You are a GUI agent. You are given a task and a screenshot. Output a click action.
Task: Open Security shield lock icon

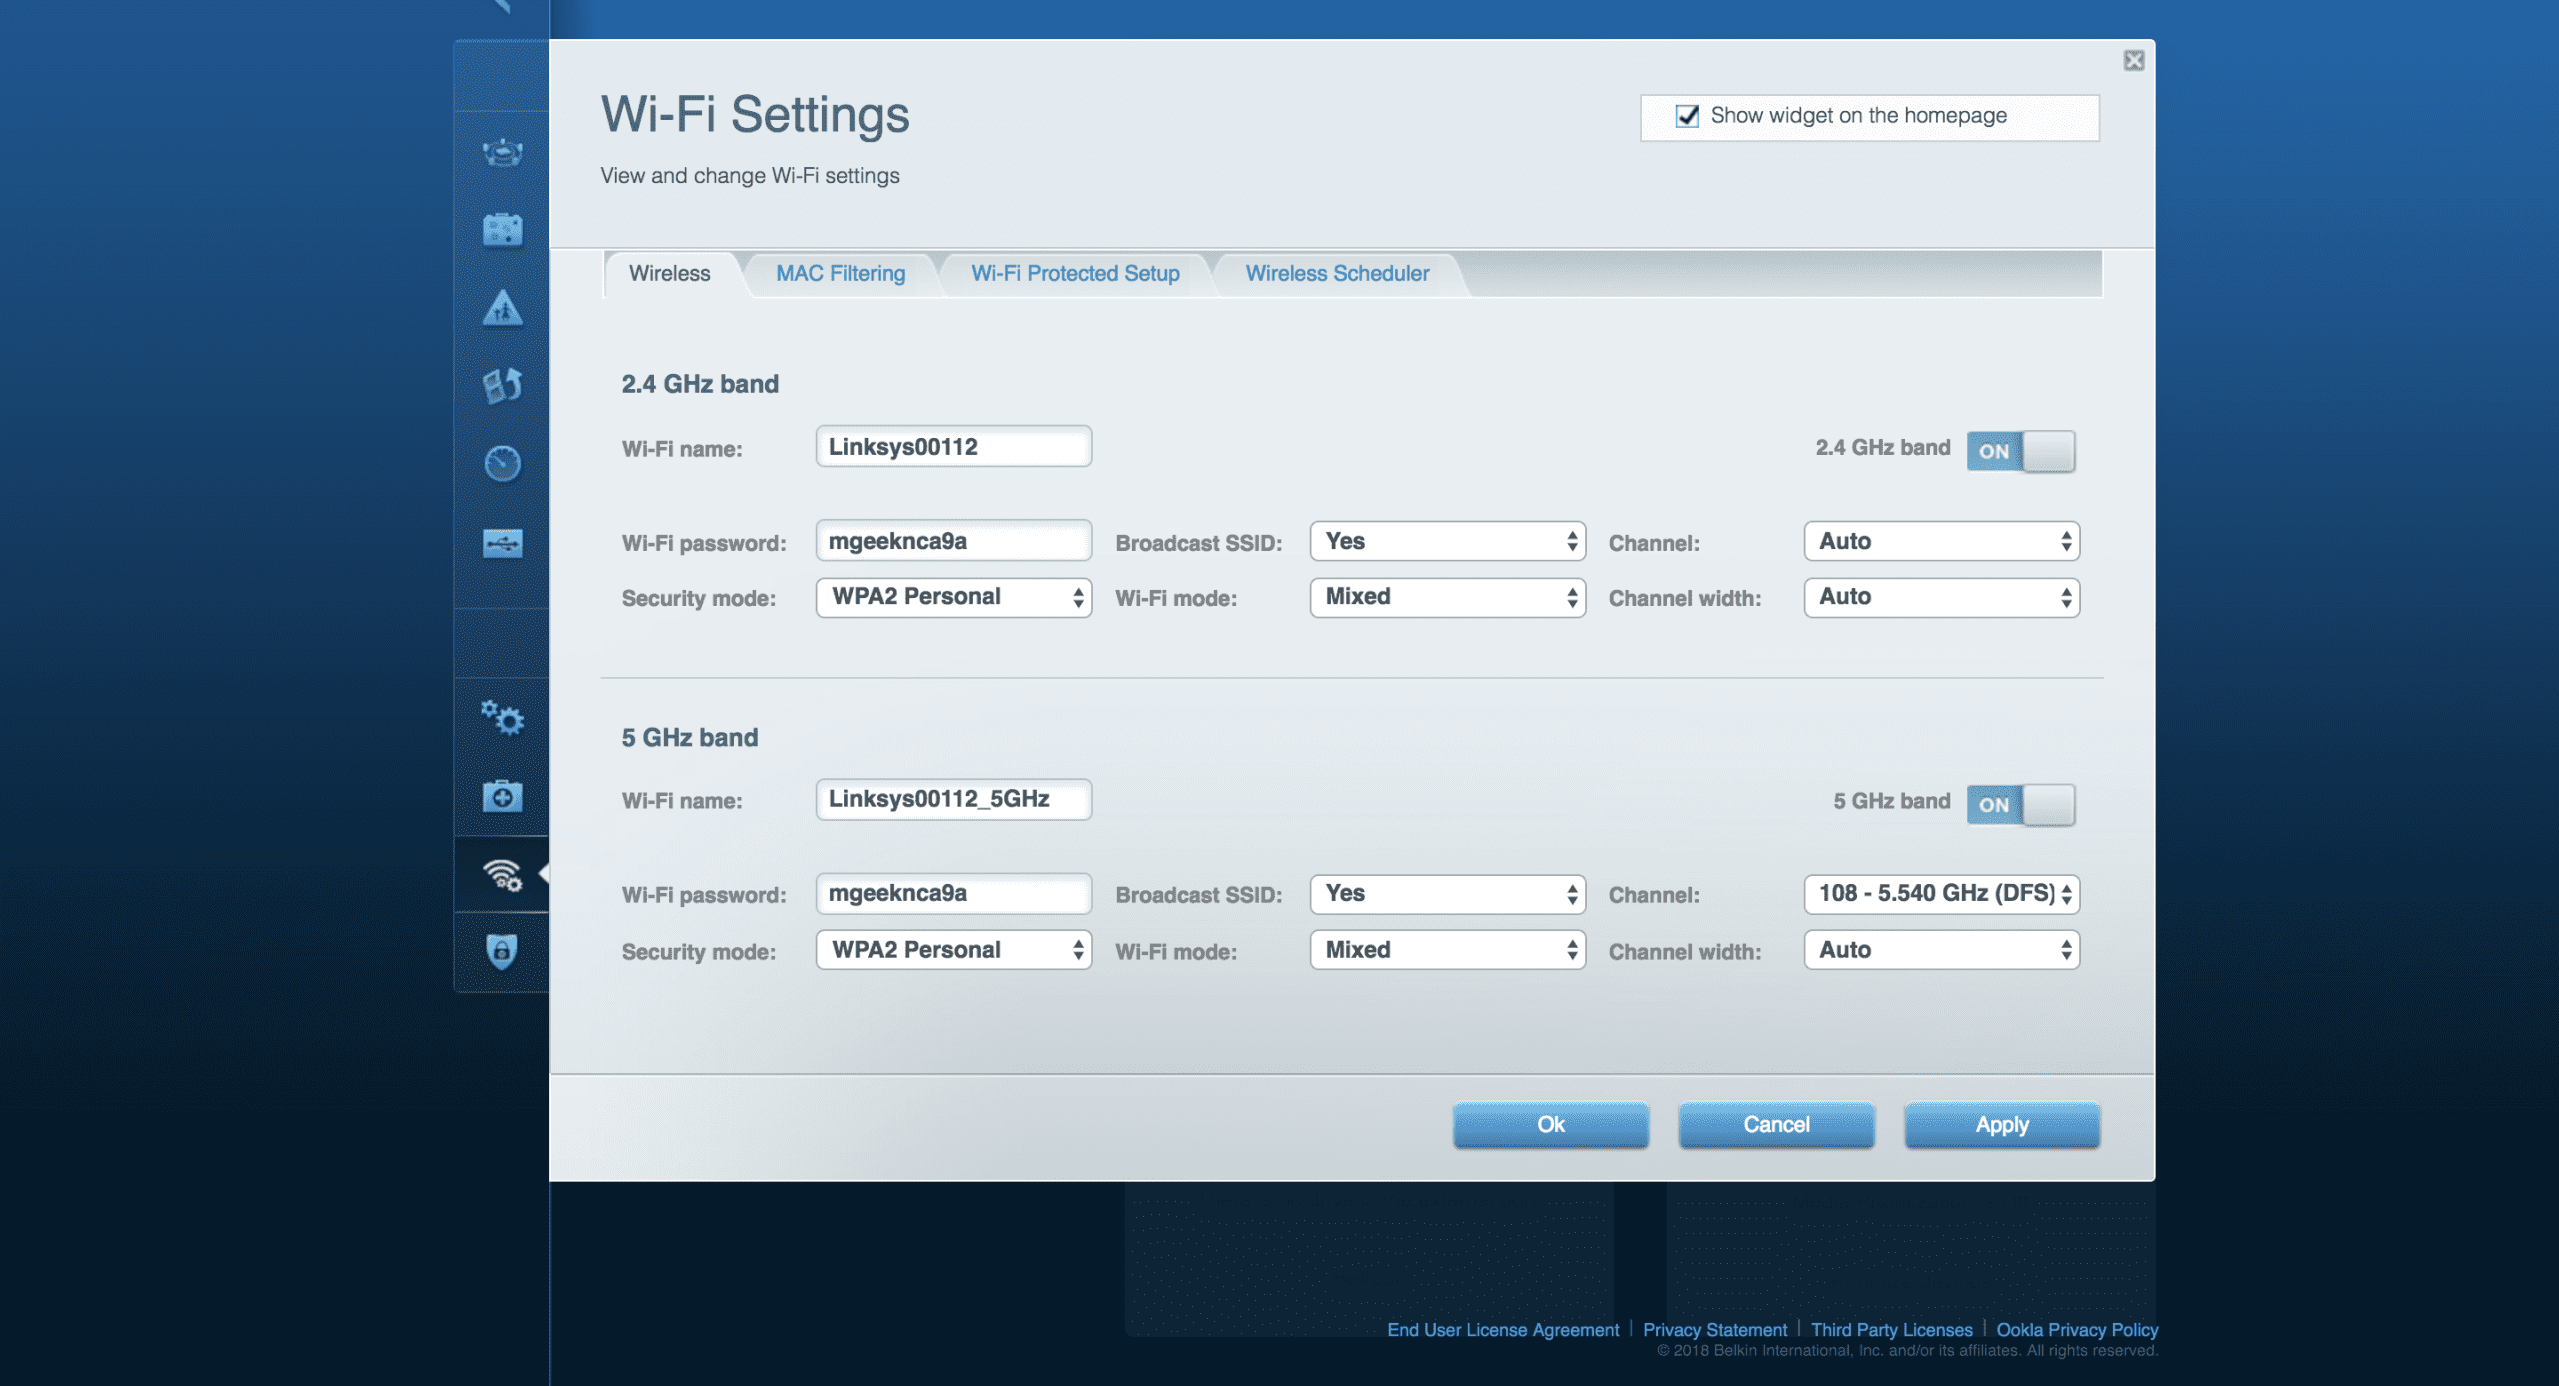502,951
